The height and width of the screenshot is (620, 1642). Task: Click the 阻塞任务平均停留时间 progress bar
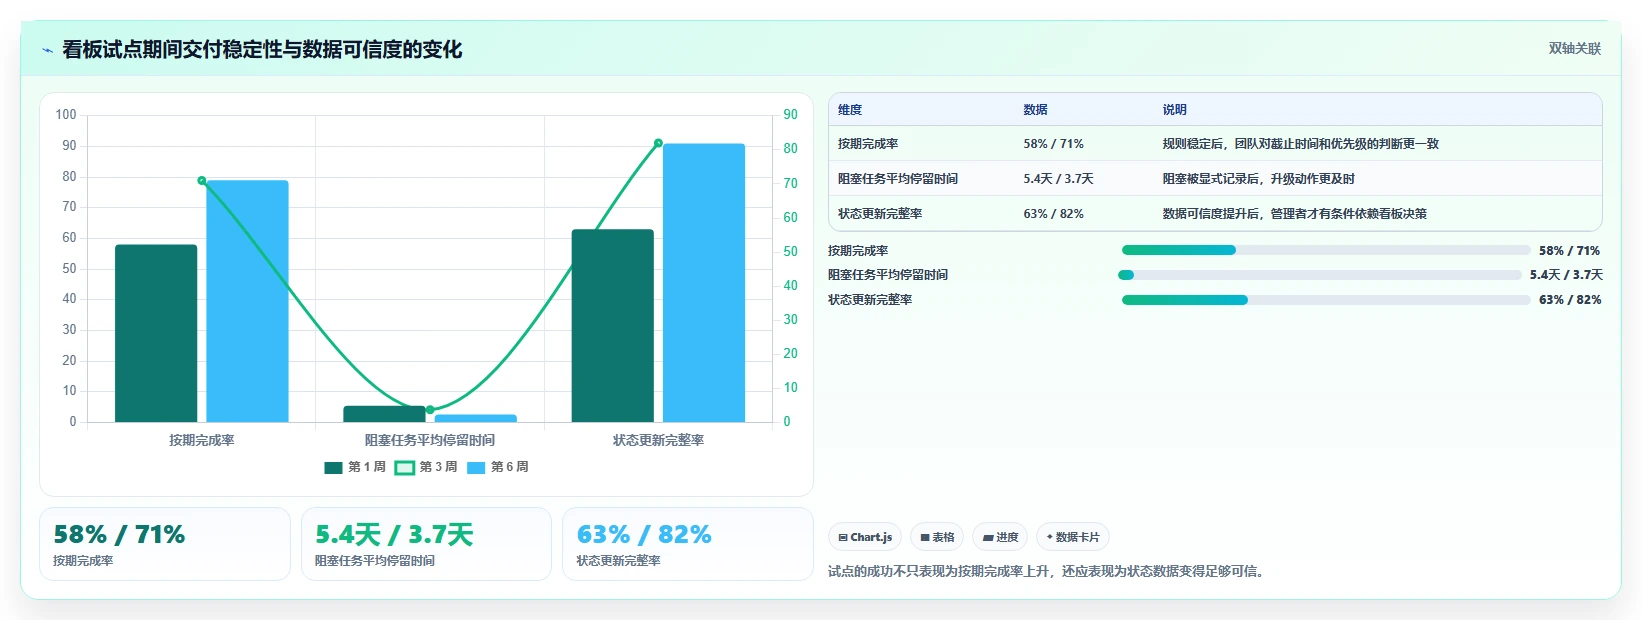click(1320, 275)
